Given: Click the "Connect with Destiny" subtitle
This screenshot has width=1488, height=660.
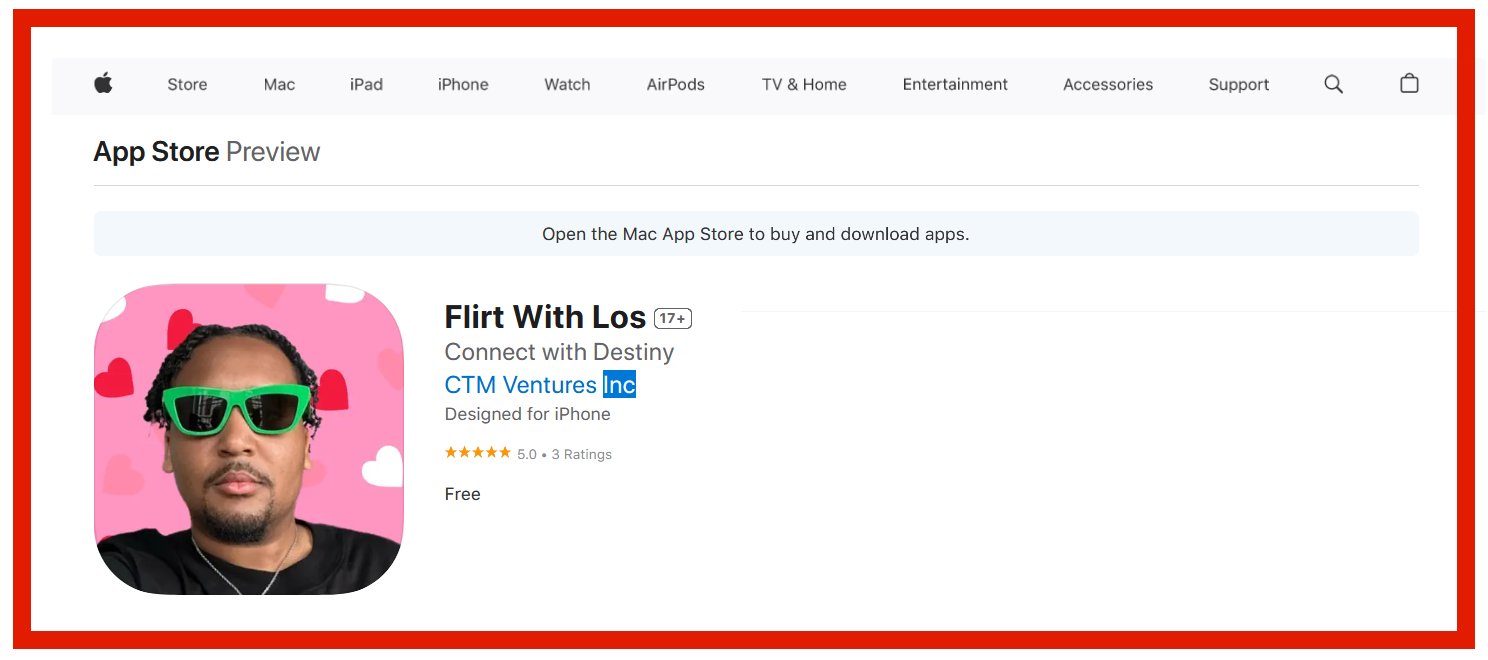Looking at the screenshot, I should [559, 352].
